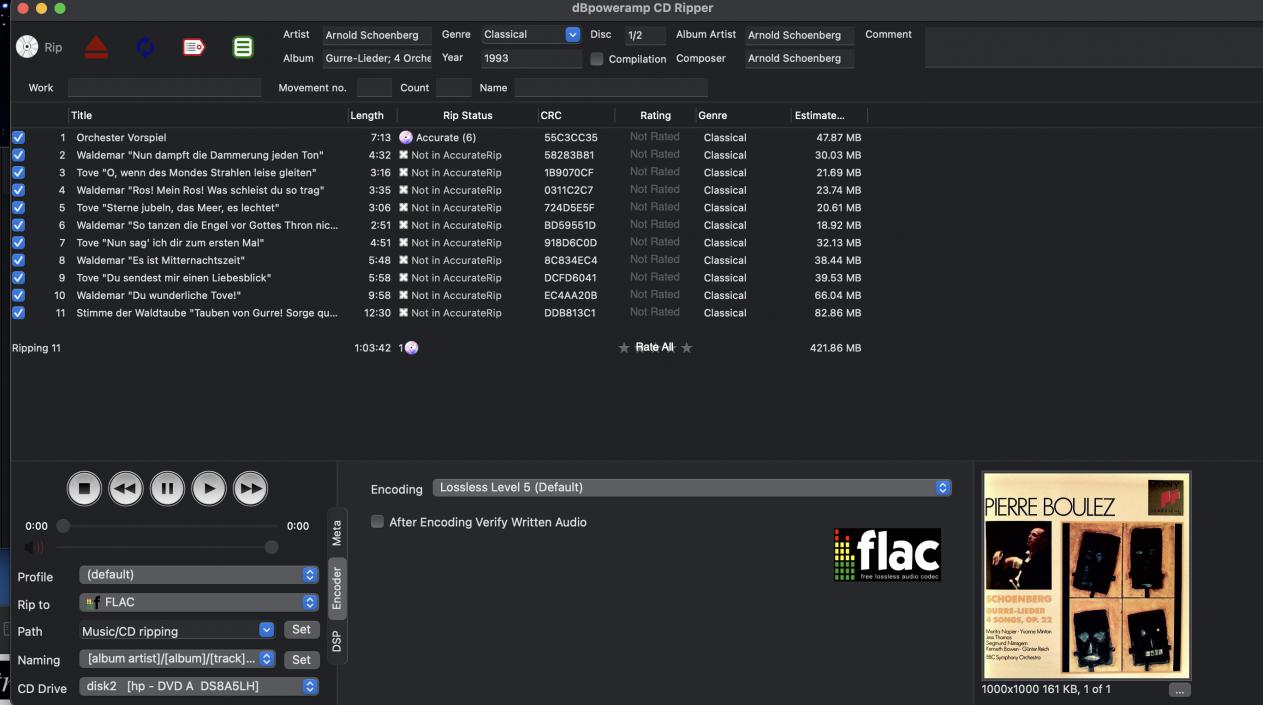Click the Set button next to Path
Image resolution: width=1263 pixels, height=705 pixels.
[x=301, y=630]
